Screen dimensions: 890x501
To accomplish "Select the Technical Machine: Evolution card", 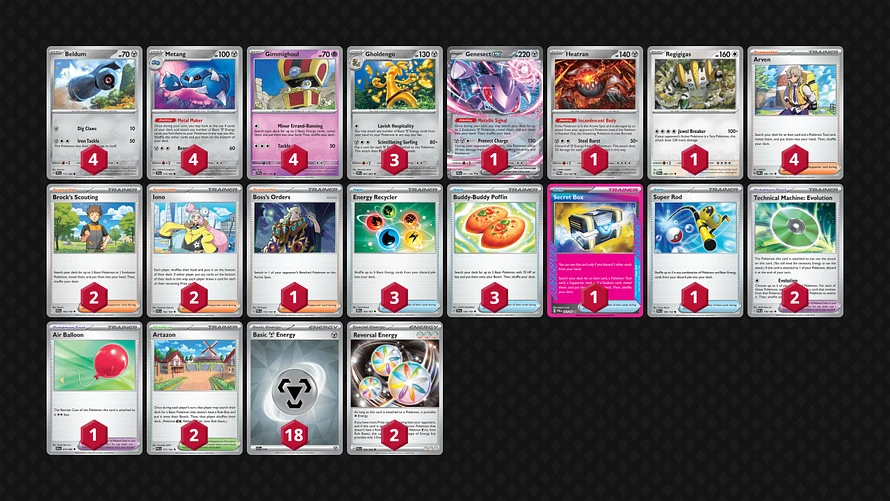I will (x=795, y=250).
